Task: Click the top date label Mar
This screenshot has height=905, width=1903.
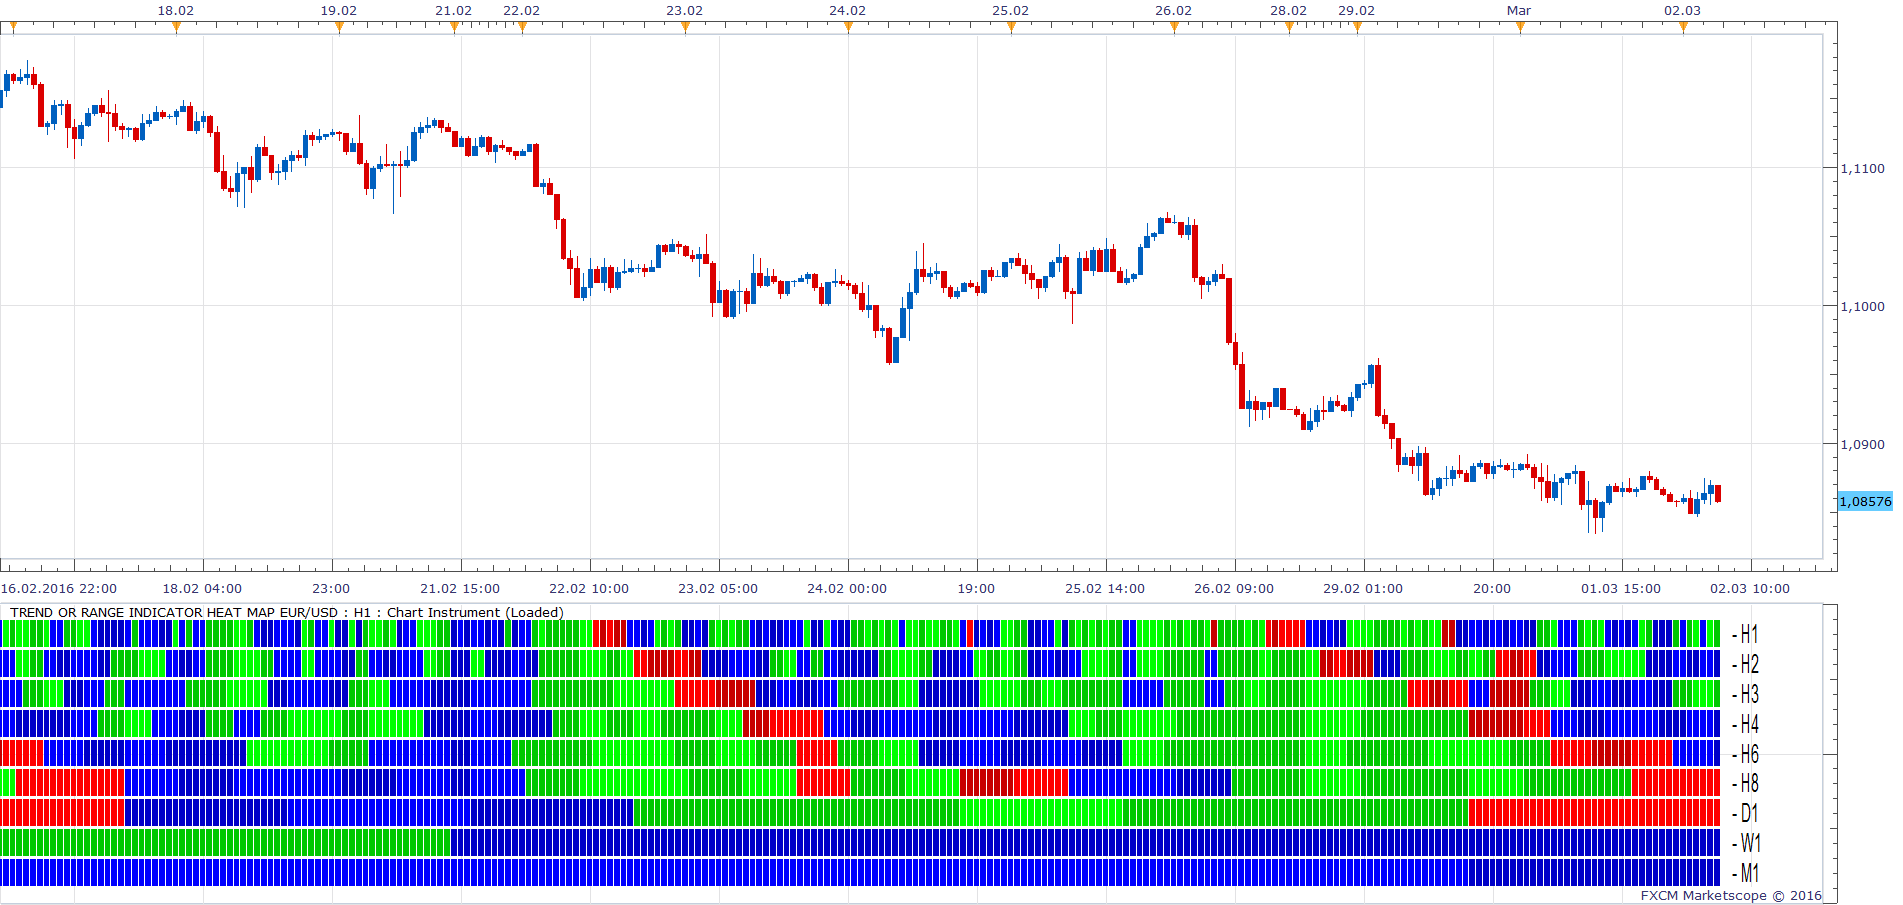Action: [x=1519, y=10]
